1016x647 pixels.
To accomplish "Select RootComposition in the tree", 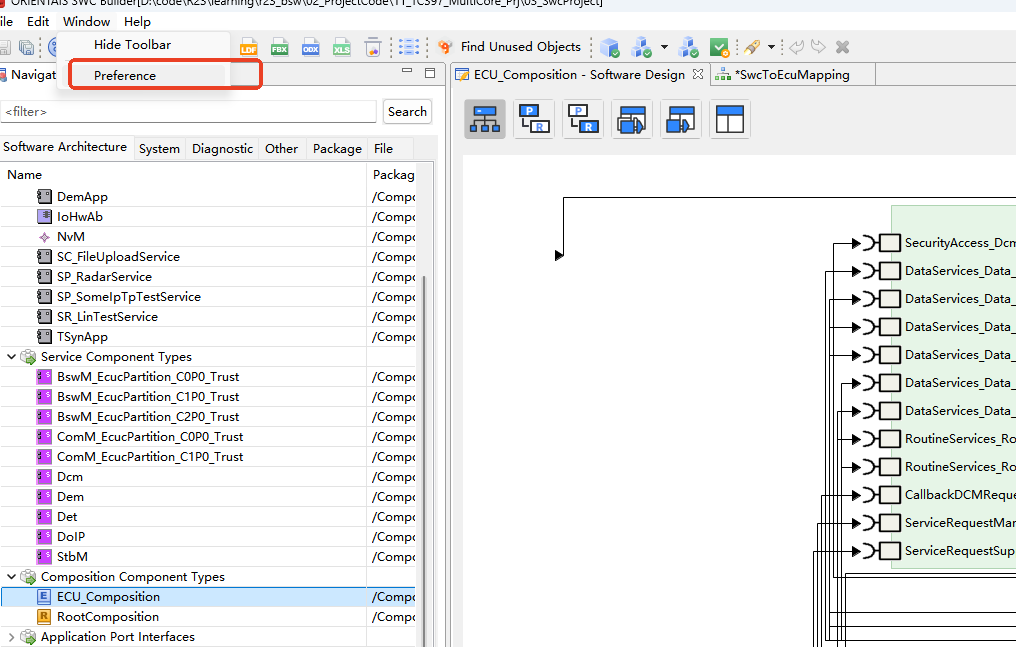I will click(107, 617).
